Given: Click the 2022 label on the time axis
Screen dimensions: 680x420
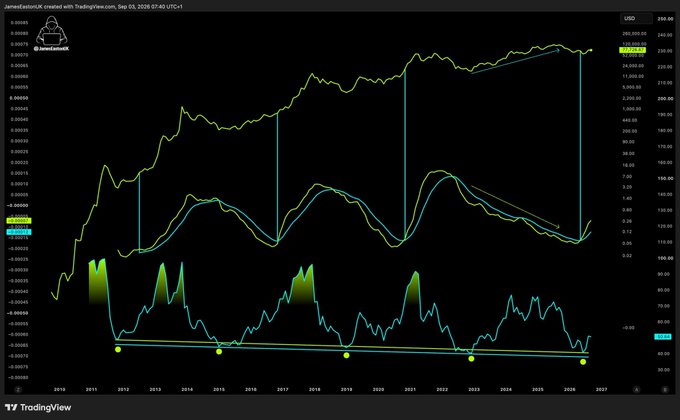Looking at the screenshot, I should tap(442, 390).
